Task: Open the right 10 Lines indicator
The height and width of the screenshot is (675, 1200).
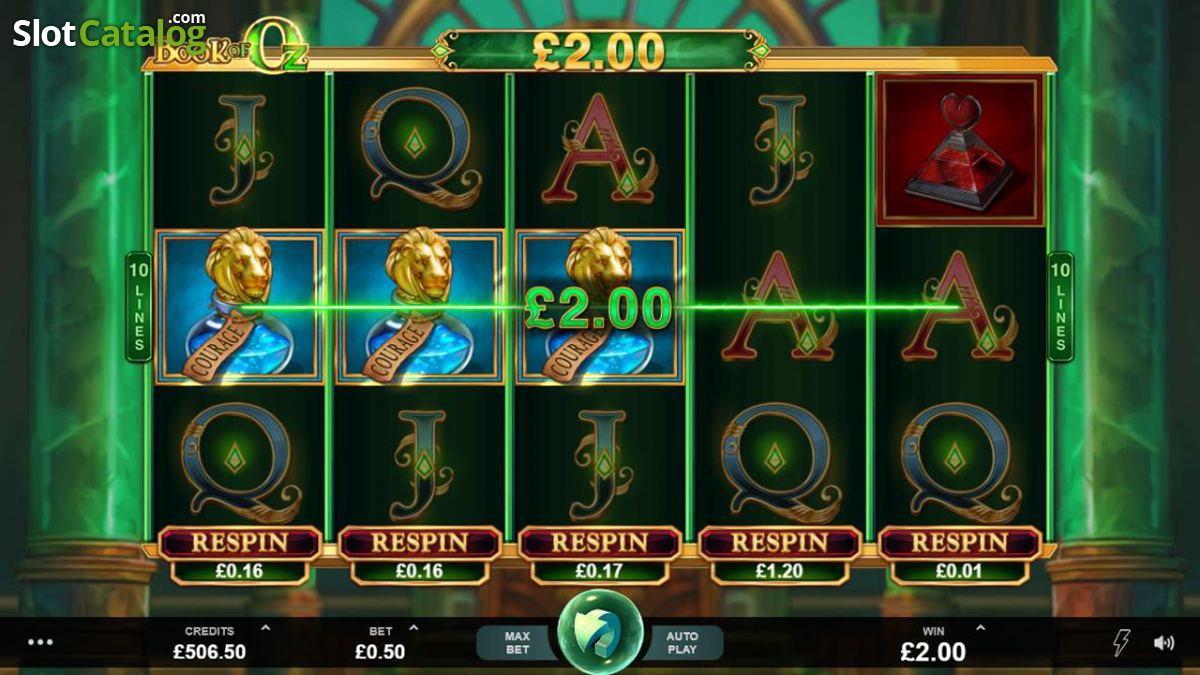Action: (x=1061, y=306)
